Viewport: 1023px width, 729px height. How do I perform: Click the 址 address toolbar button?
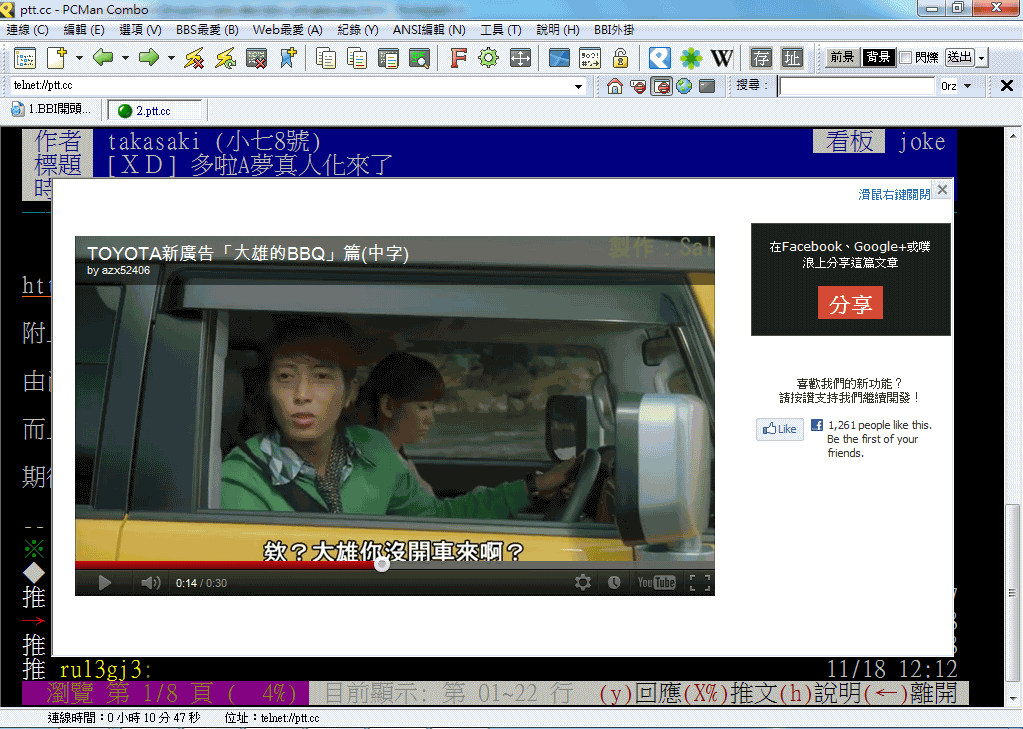tap(792, 58)
